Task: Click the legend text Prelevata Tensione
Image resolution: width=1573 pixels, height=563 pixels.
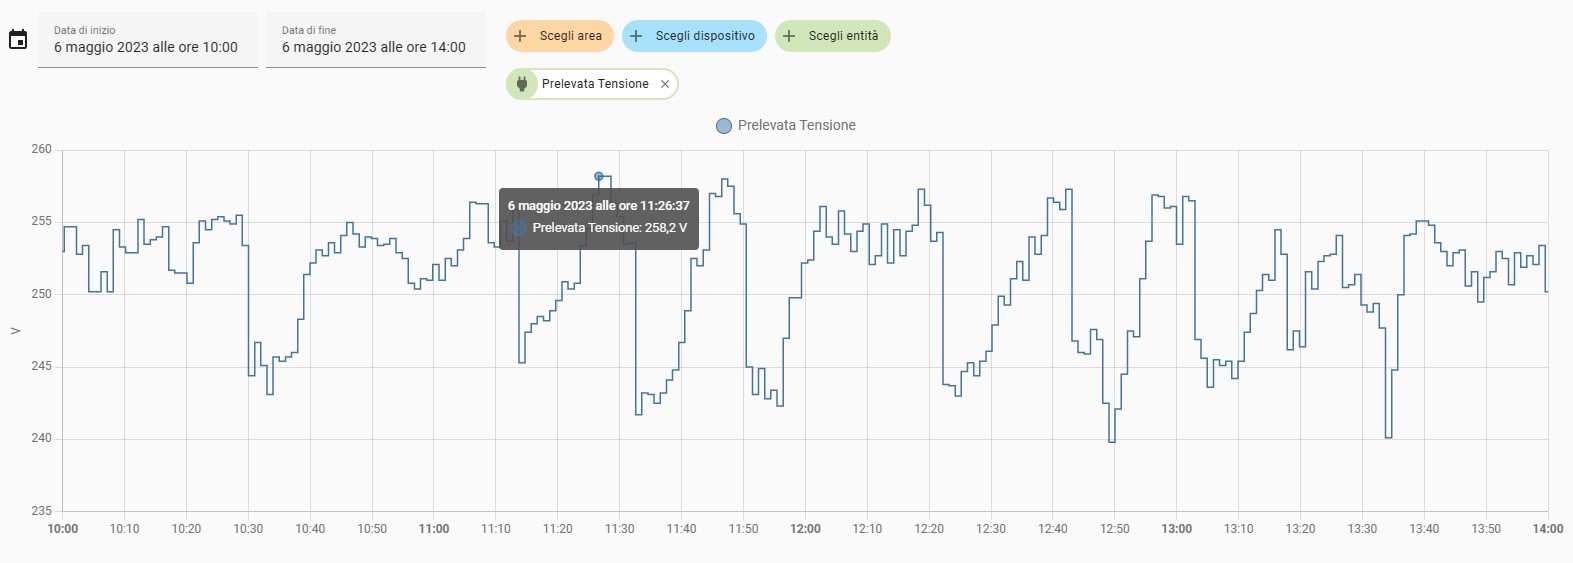Action: (x=796, y=126)
